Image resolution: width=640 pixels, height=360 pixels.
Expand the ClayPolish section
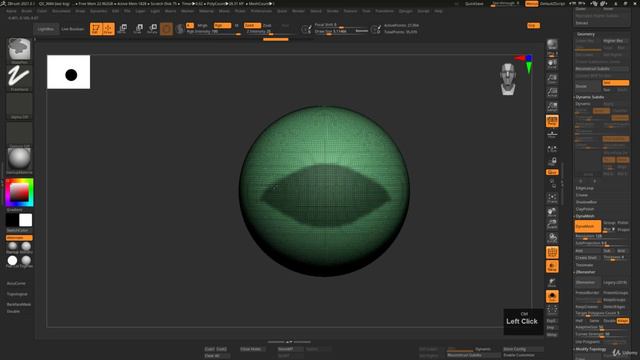584,209
